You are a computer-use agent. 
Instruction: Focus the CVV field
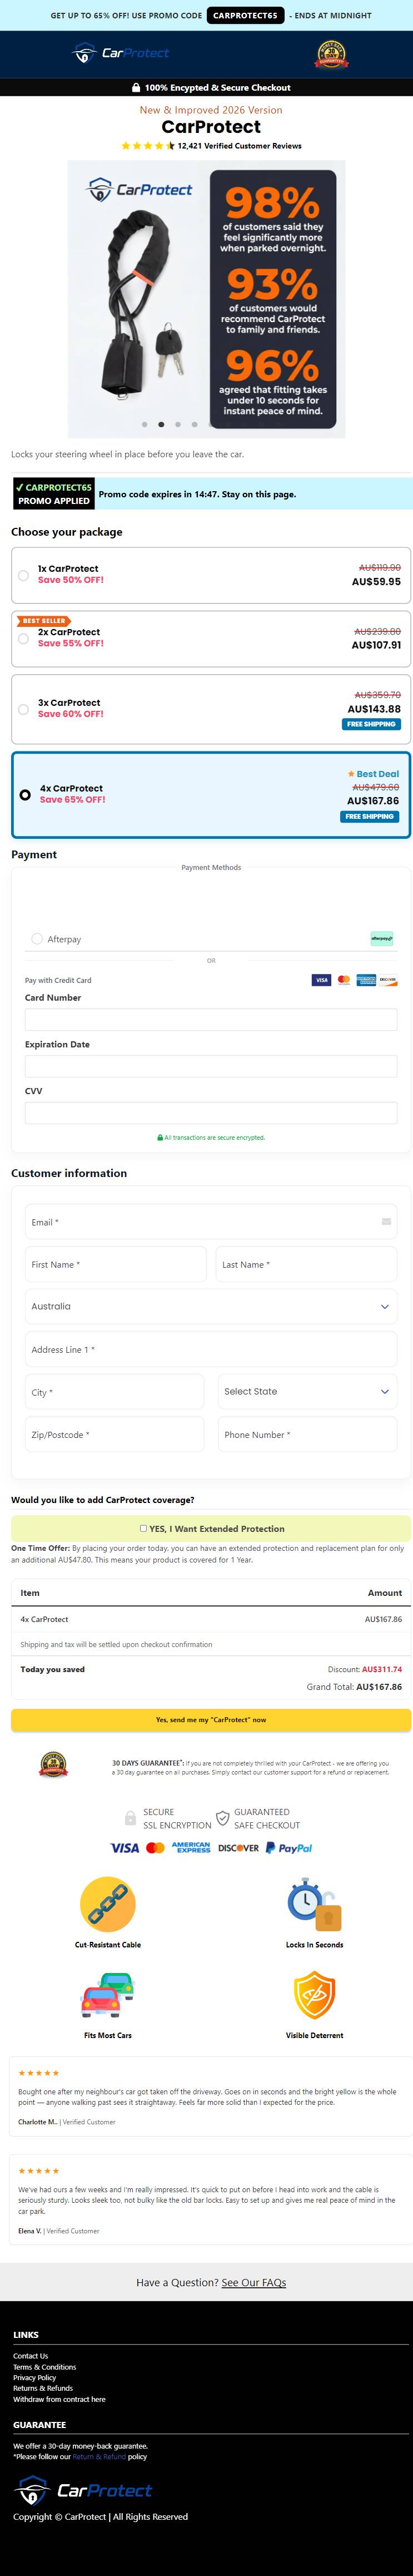pyautogui.click(x=211, y=1112)
